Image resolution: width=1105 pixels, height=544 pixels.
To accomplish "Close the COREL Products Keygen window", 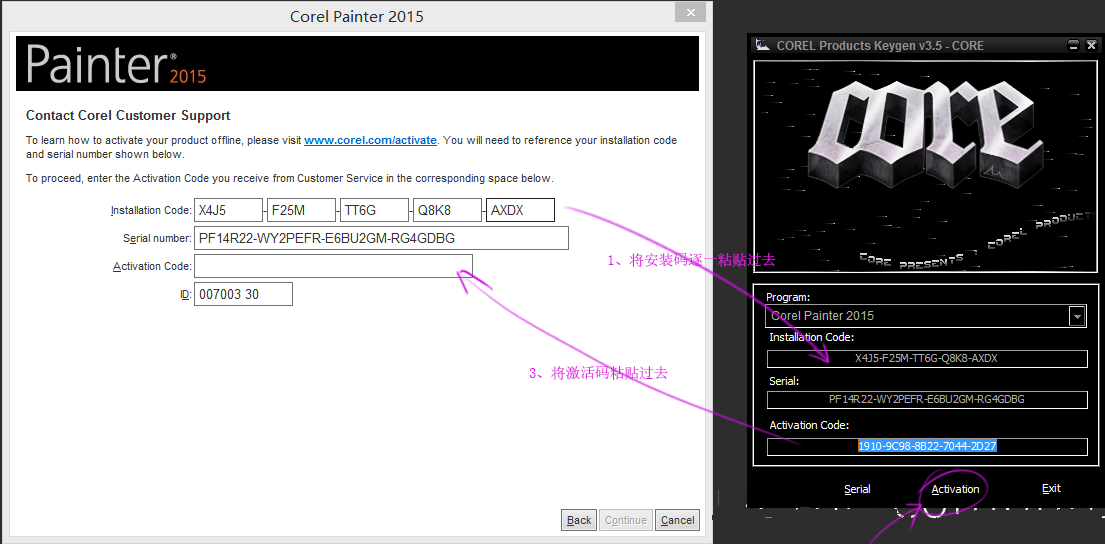I will 1091,45.
